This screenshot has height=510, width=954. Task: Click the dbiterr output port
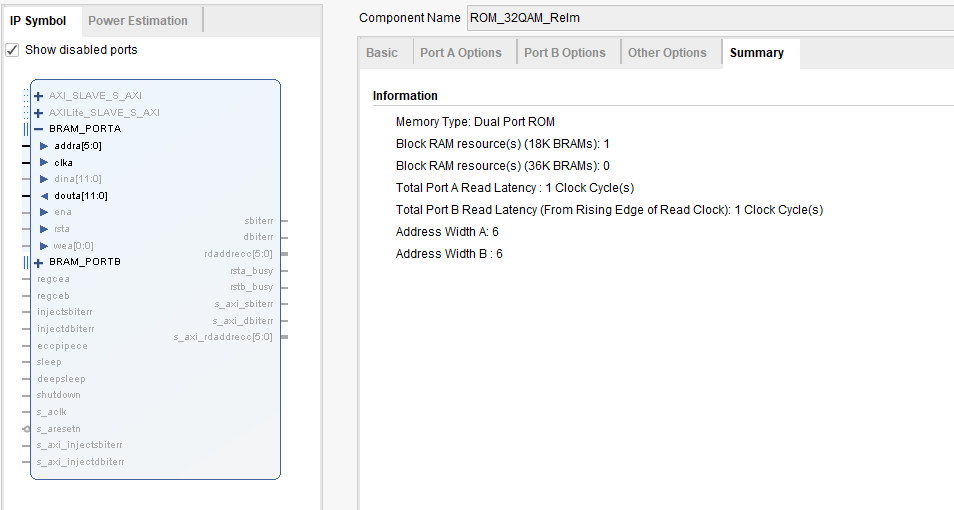(x=259, y=237)
